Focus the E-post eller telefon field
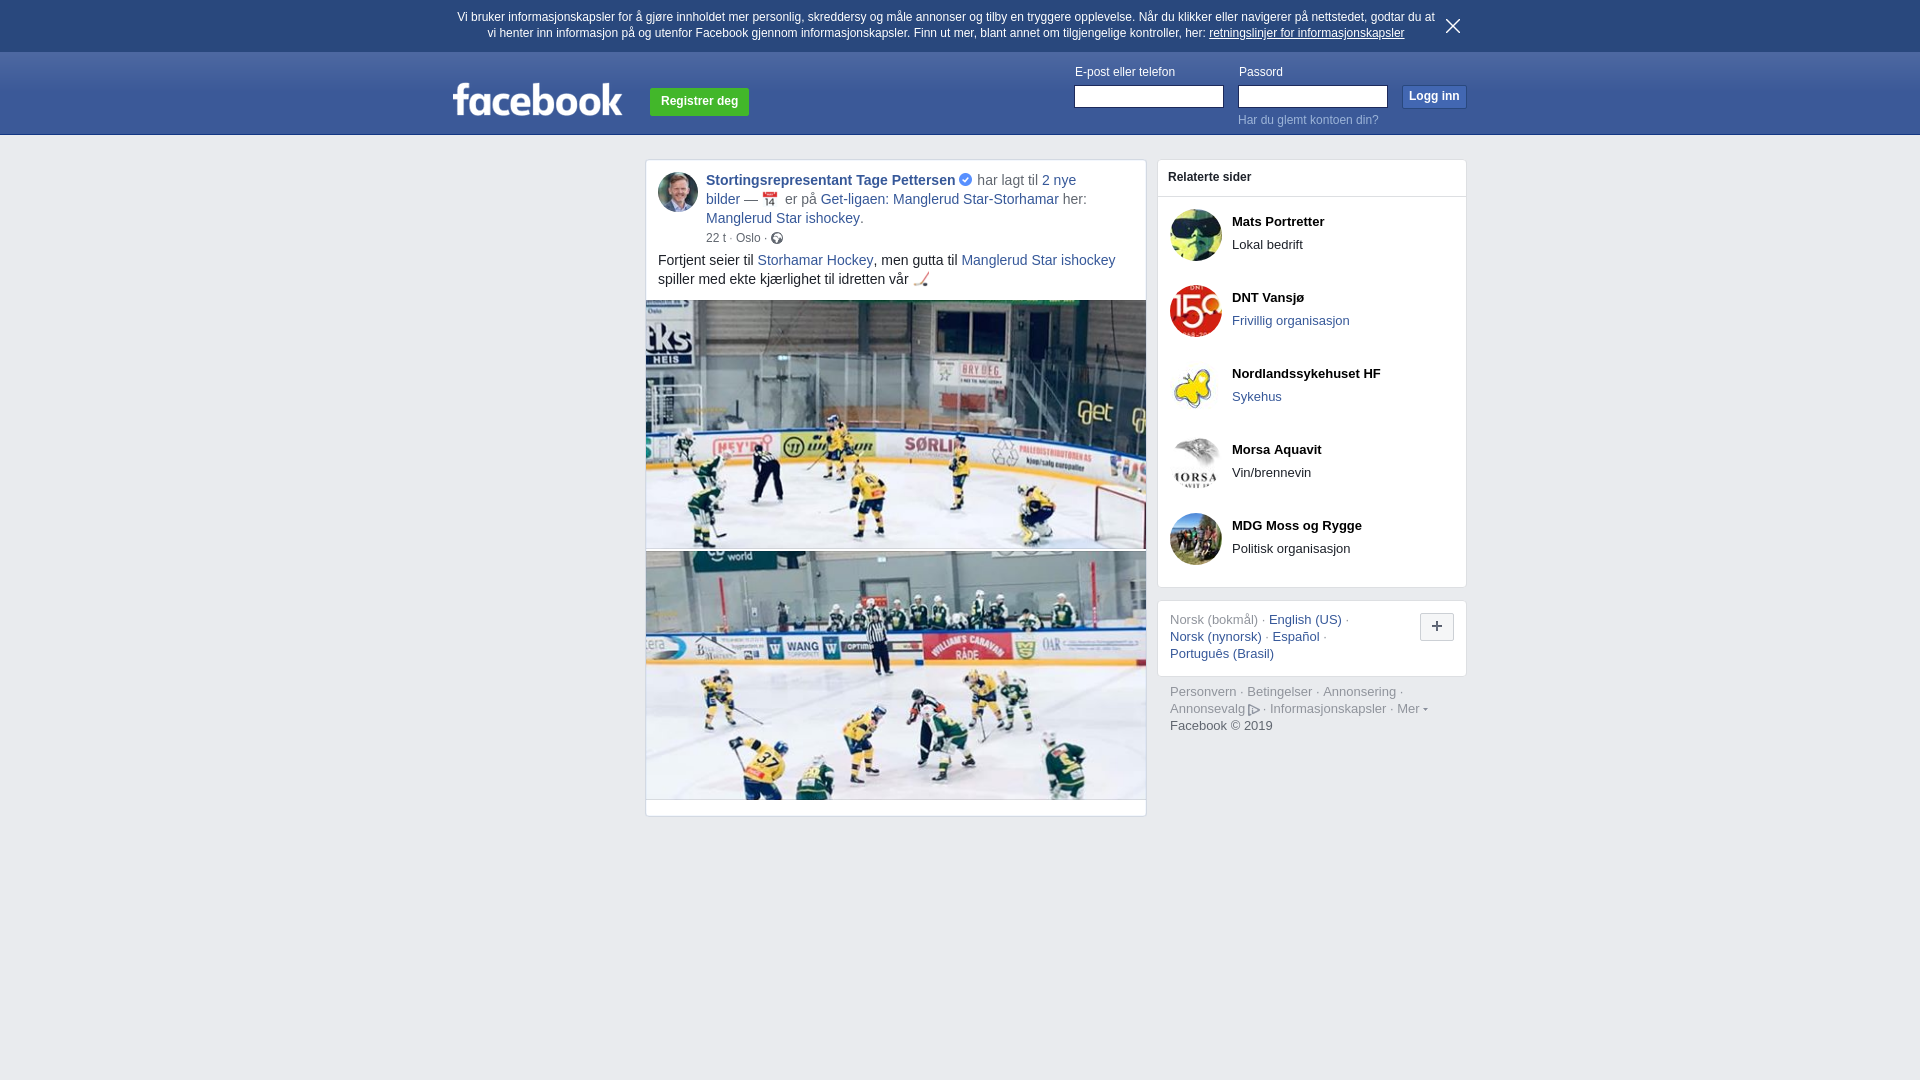Image resolution: width=1920 pixels, height=1080 pixels. 1149,96
